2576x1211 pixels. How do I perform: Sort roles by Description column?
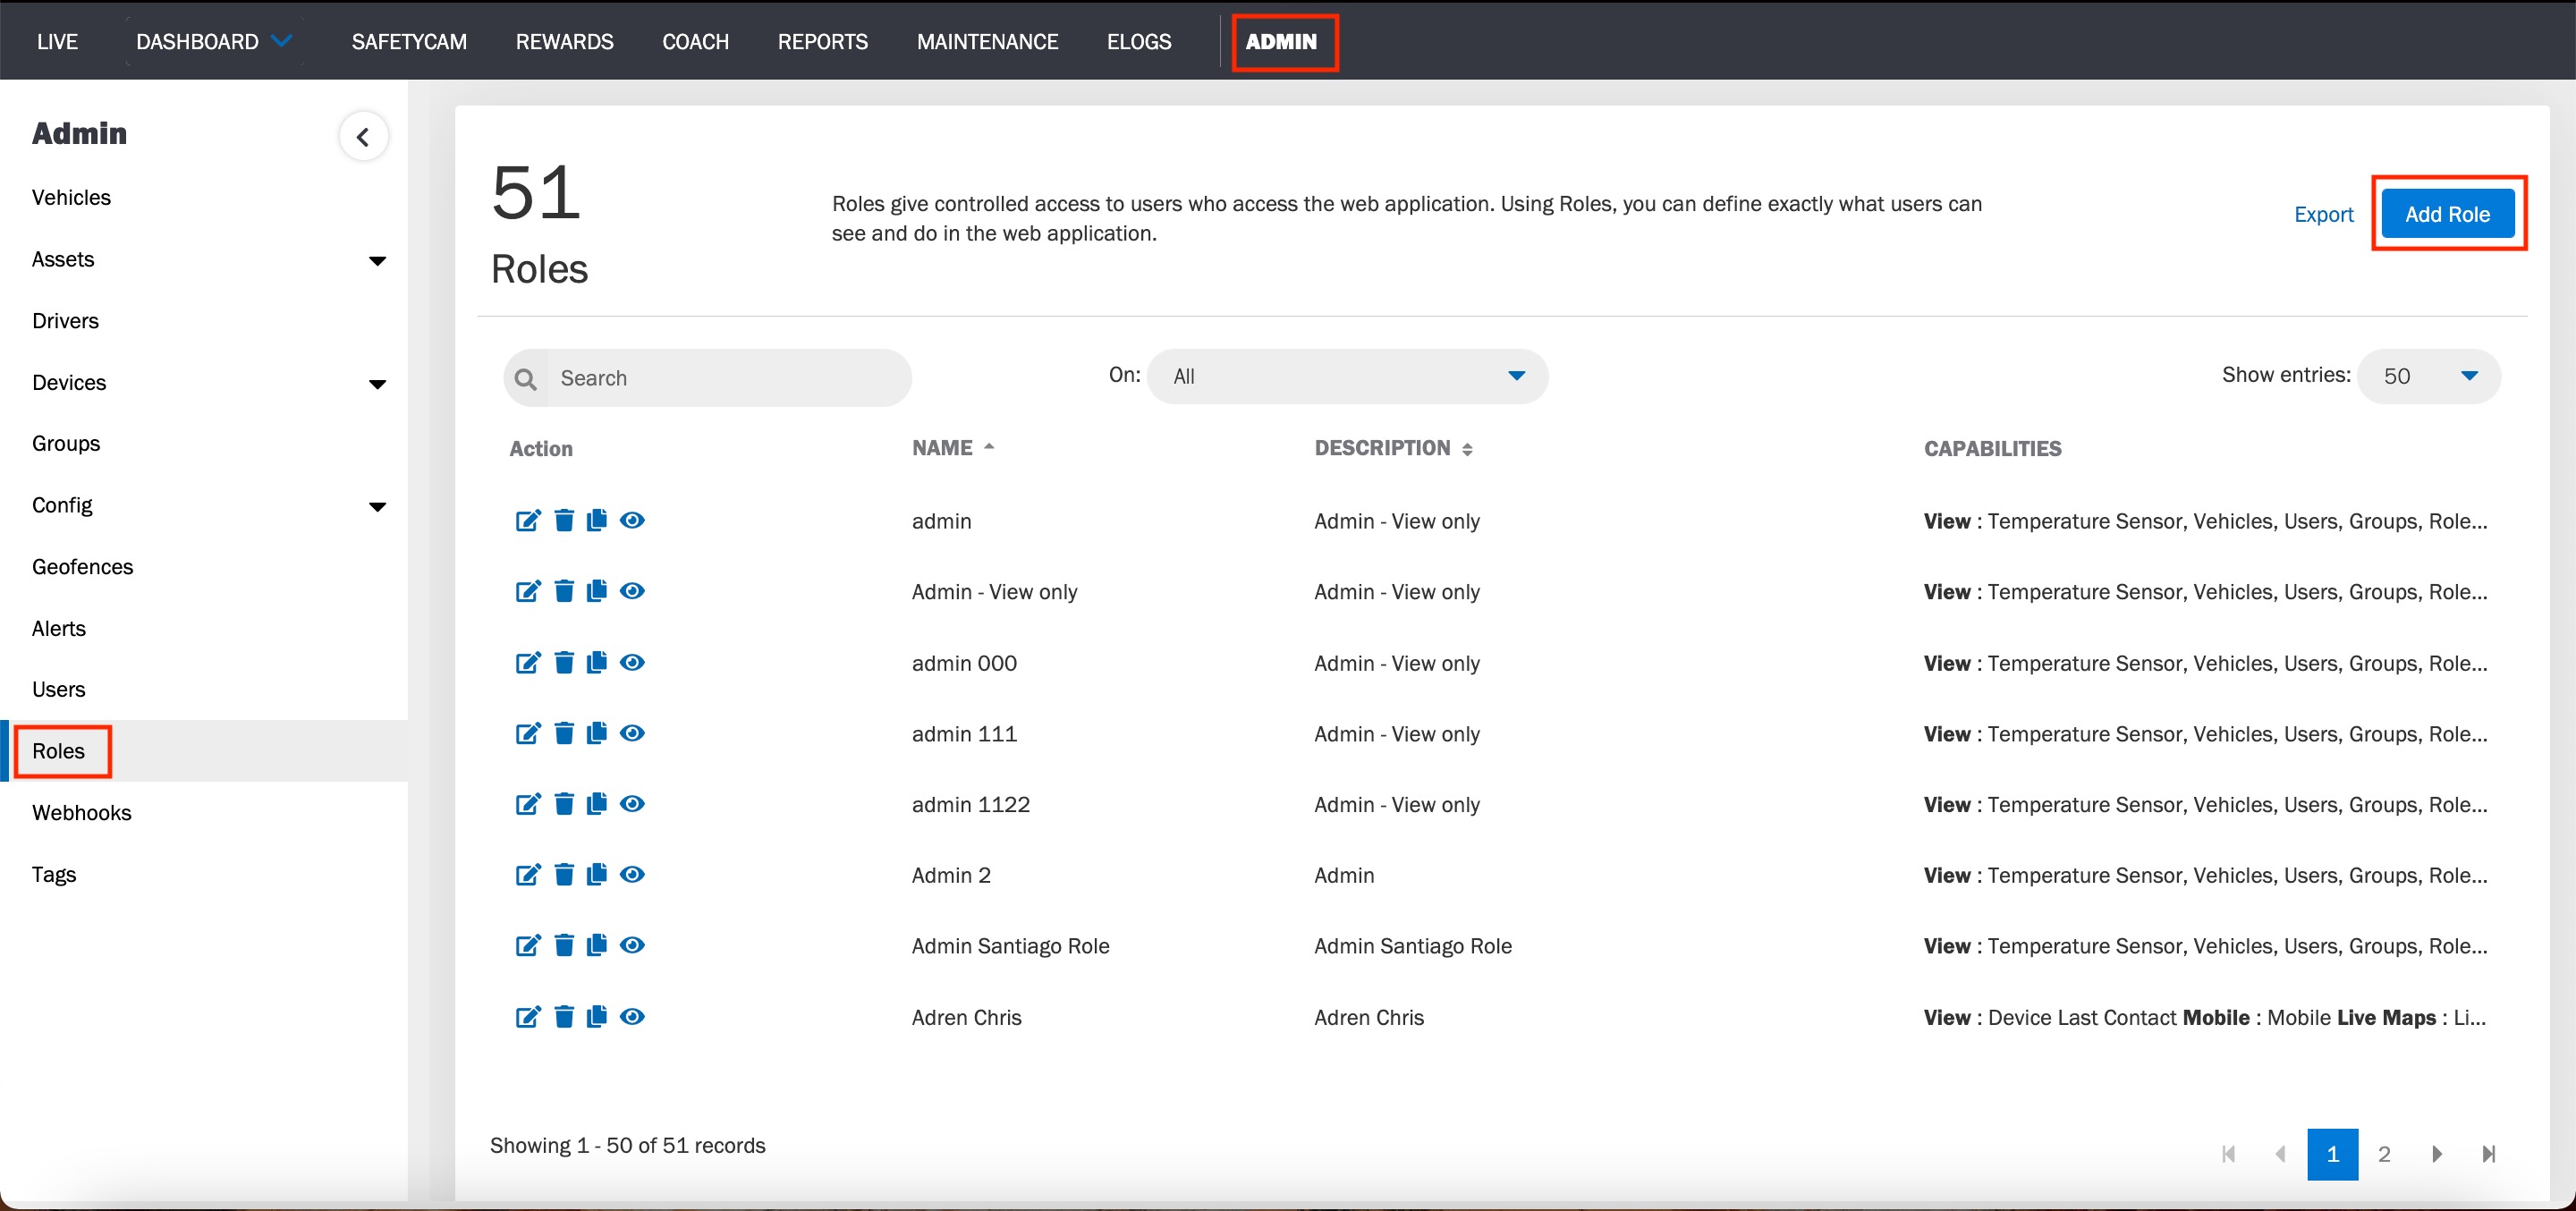(x=1393, y=448)
